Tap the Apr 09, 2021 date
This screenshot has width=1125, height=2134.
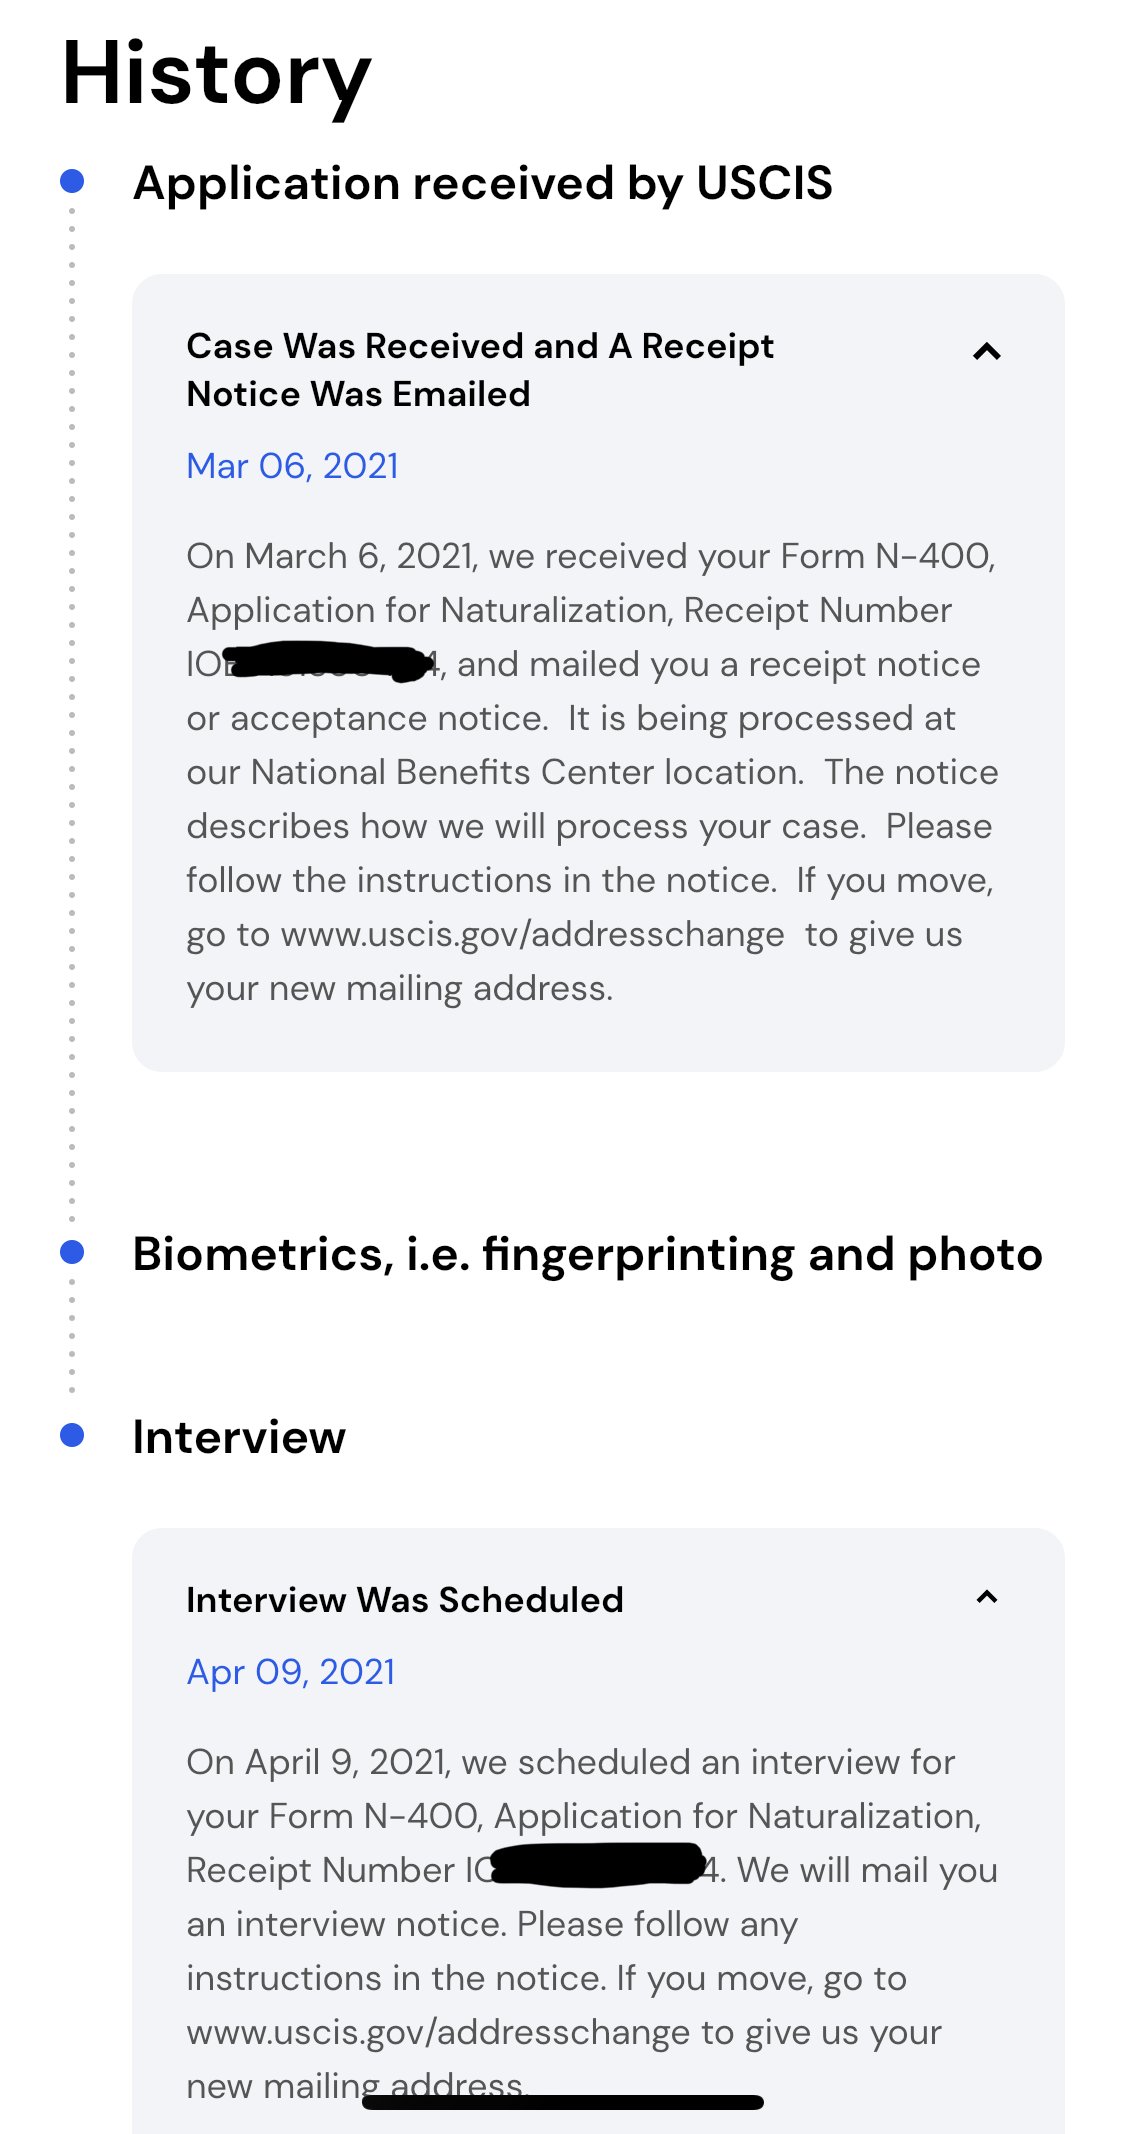coord(291,1672)
